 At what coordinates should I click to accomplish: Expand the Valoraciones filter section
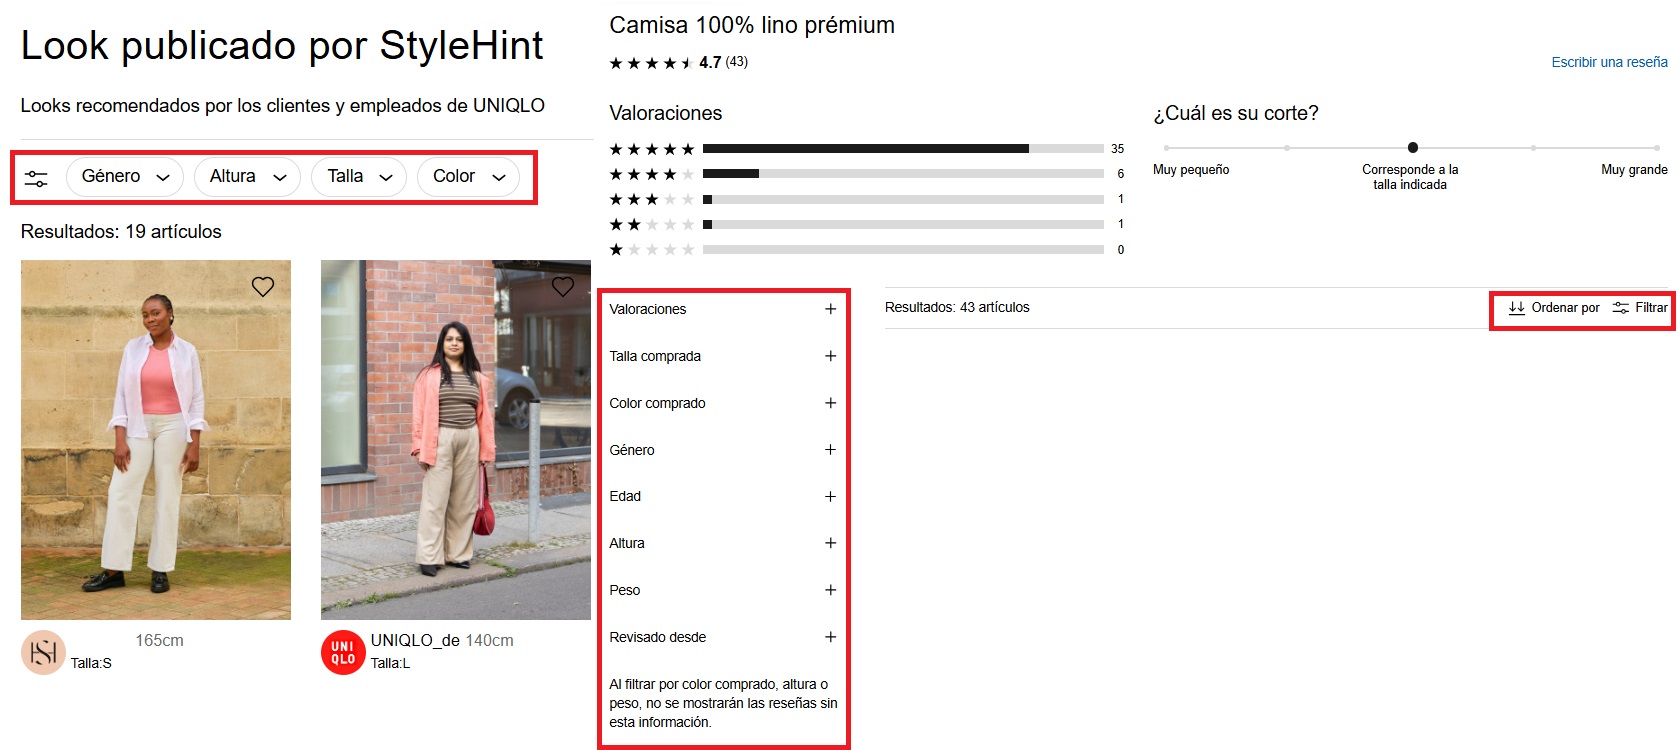(x=723, y=309)
